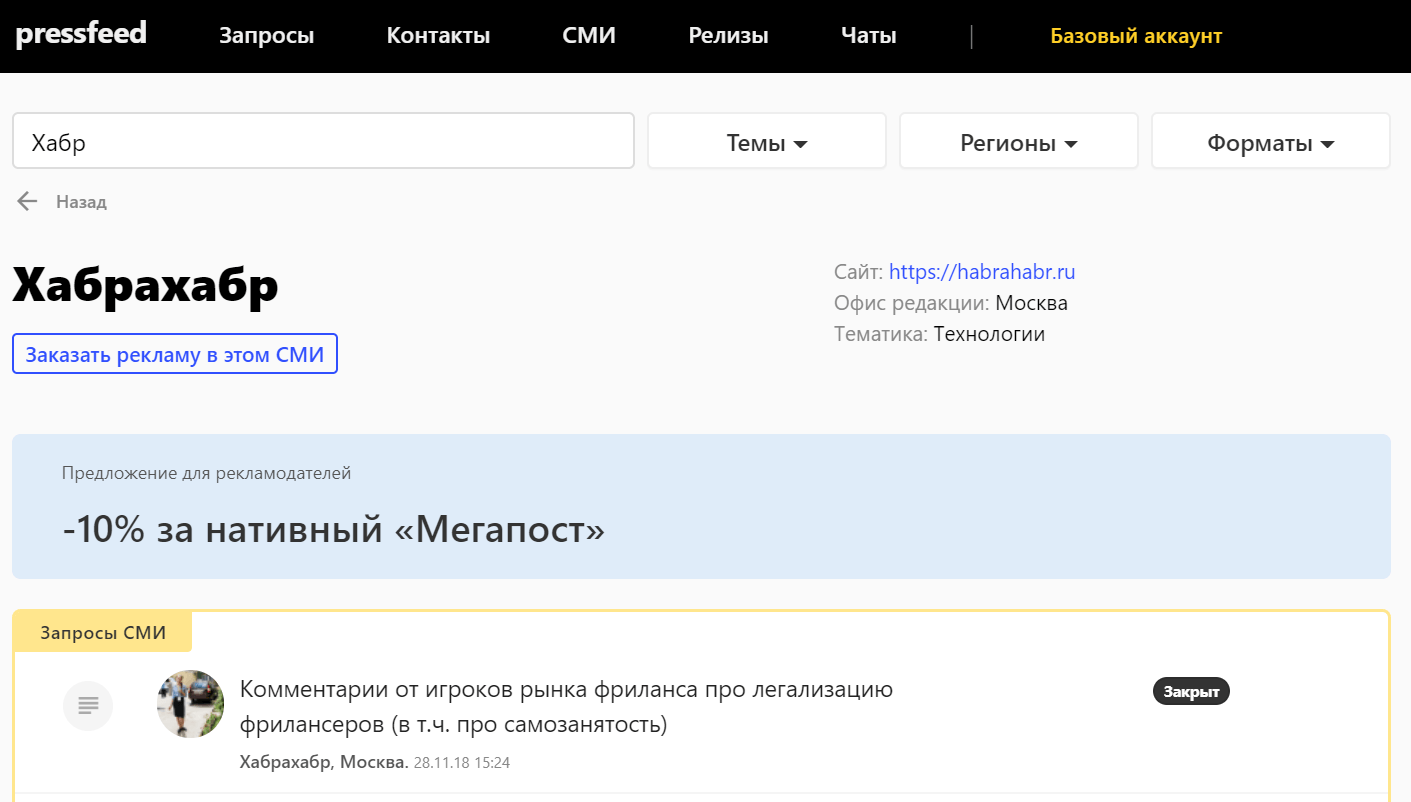Image resolution: width=1411 pixels, height=802 pixels.
Task: Open the Запросы menu item
Action: click(x=266, y=36)
